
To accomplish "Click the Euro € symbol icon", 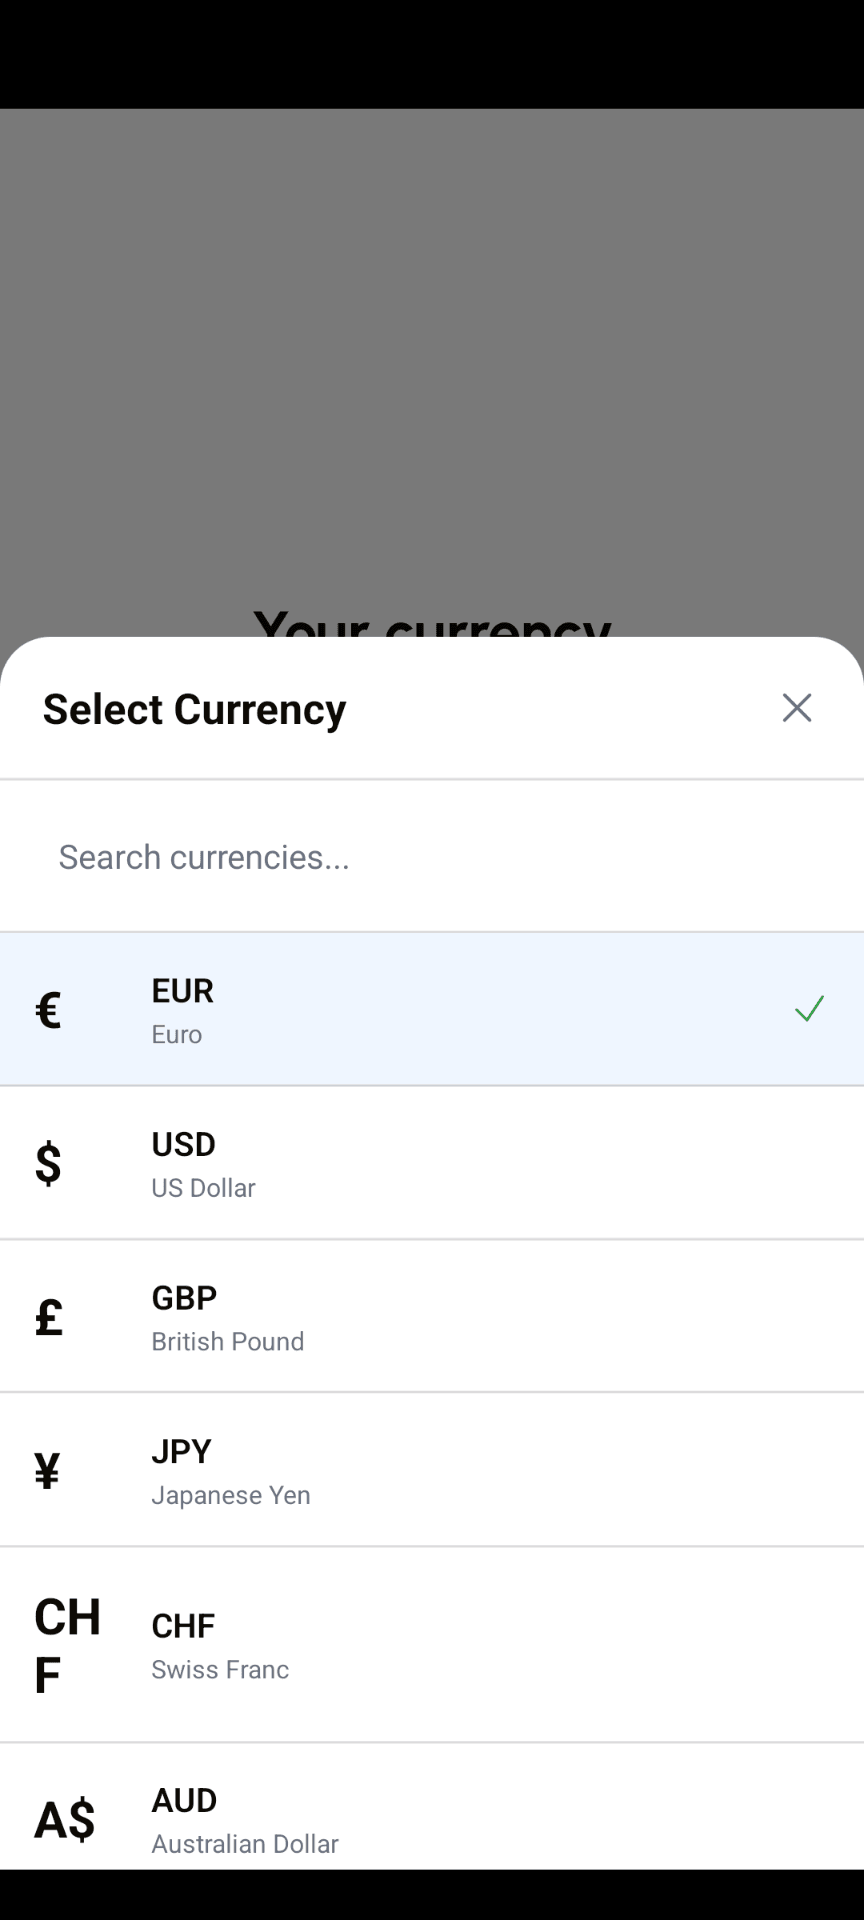I will [x=48, y=1010].
